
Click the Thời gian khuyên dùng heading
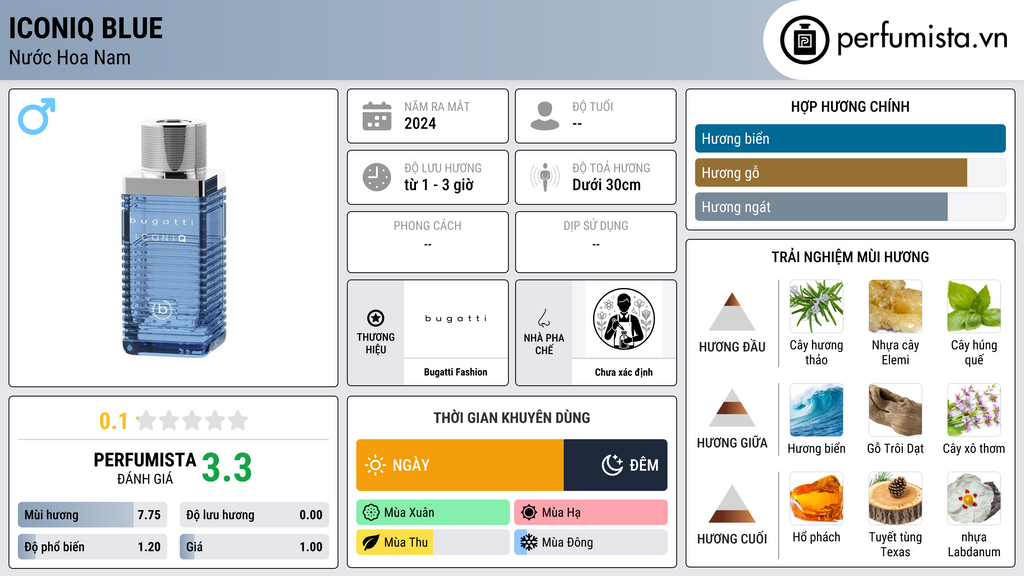click(x=511, y=418)
